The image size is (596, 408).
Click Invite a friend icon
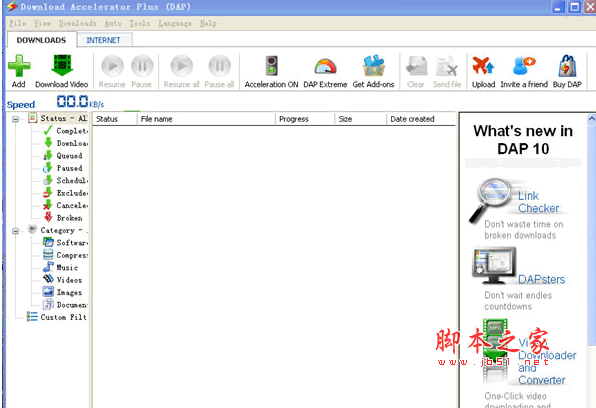pyautogui.click(x=524, y=66)
